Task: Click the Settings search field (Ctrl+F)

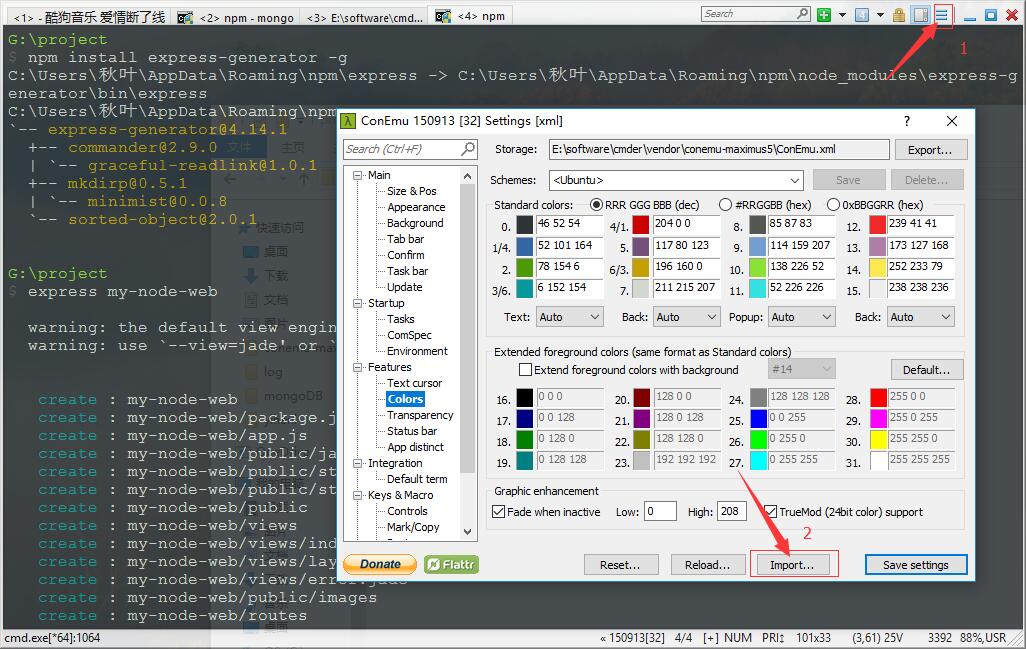Action: 403,149
